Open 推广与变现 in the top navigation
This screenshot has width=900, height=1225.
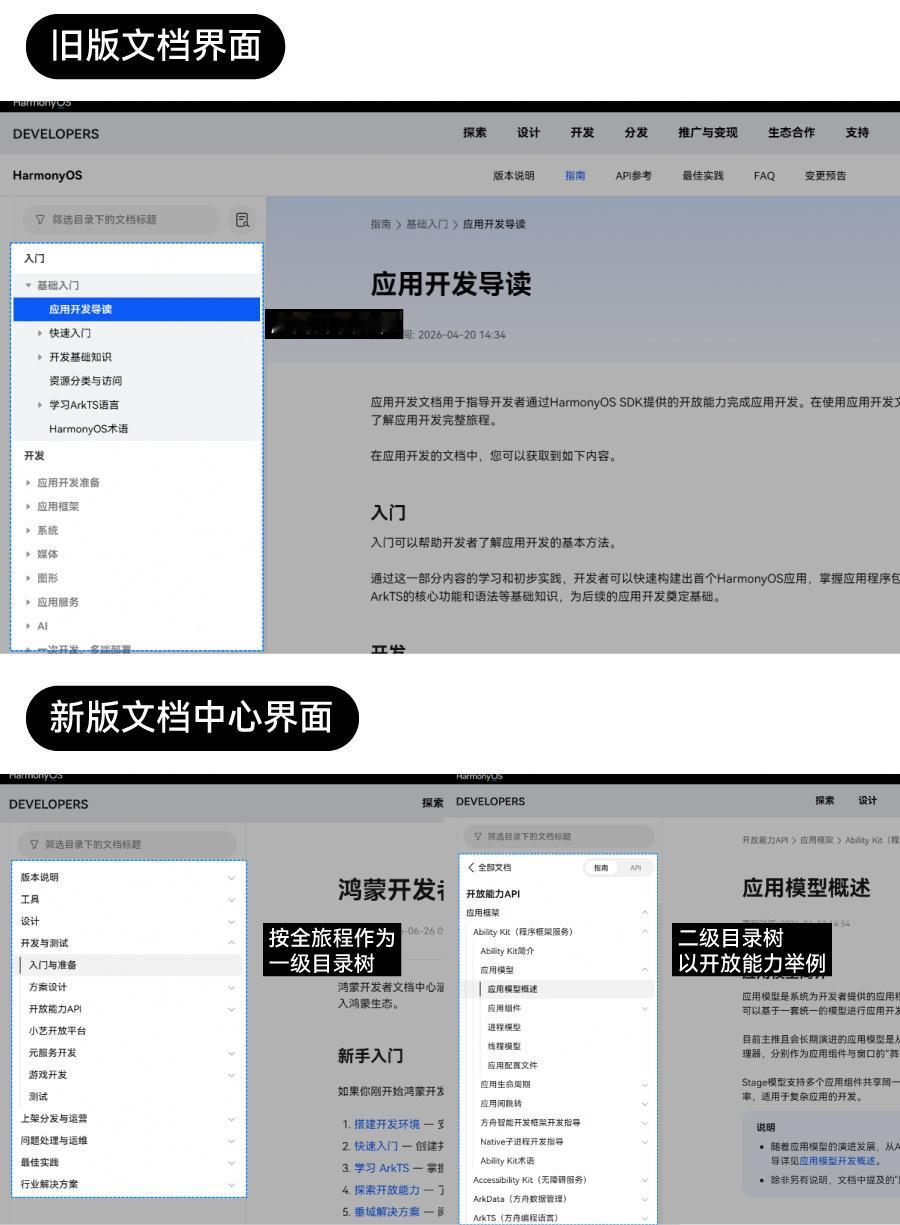pos(707,133)
